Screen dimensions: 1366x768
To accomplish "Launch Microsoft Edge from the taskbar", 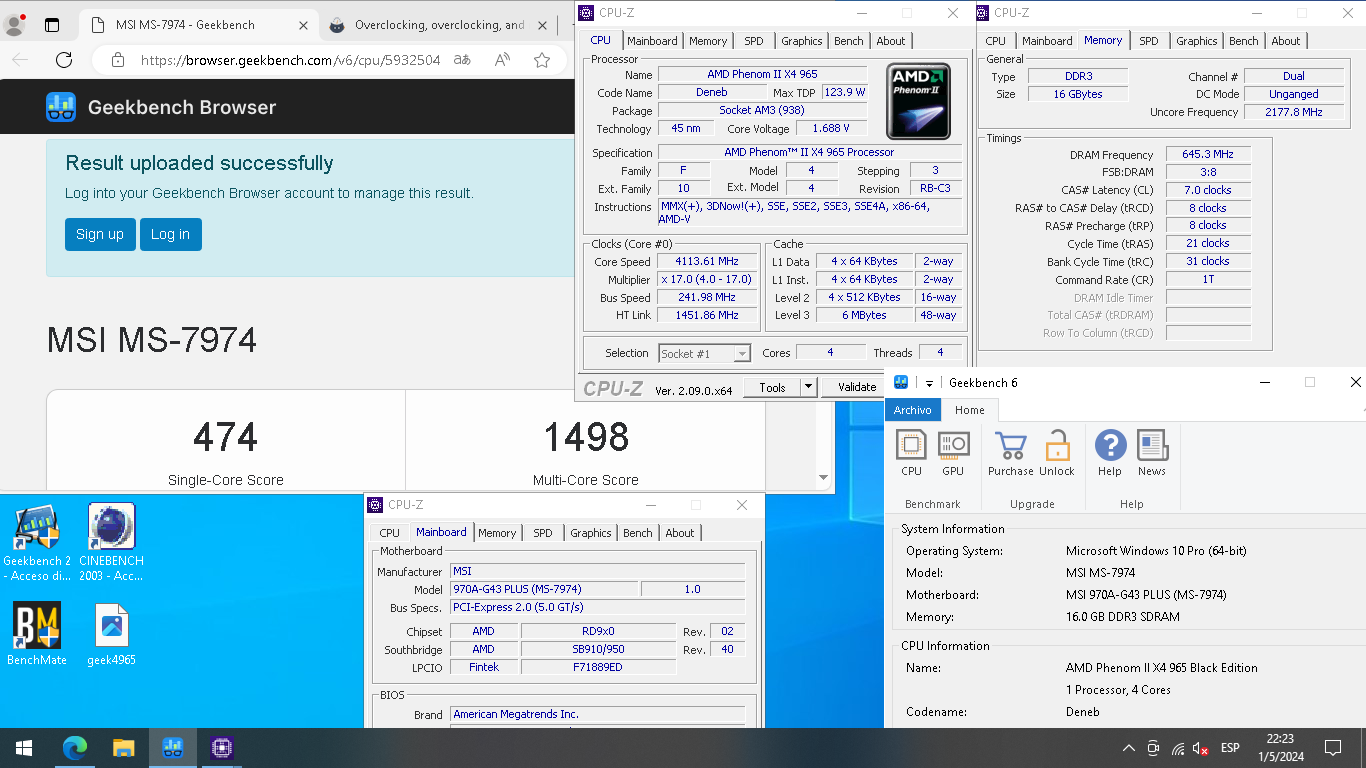I will pos(75,748).
